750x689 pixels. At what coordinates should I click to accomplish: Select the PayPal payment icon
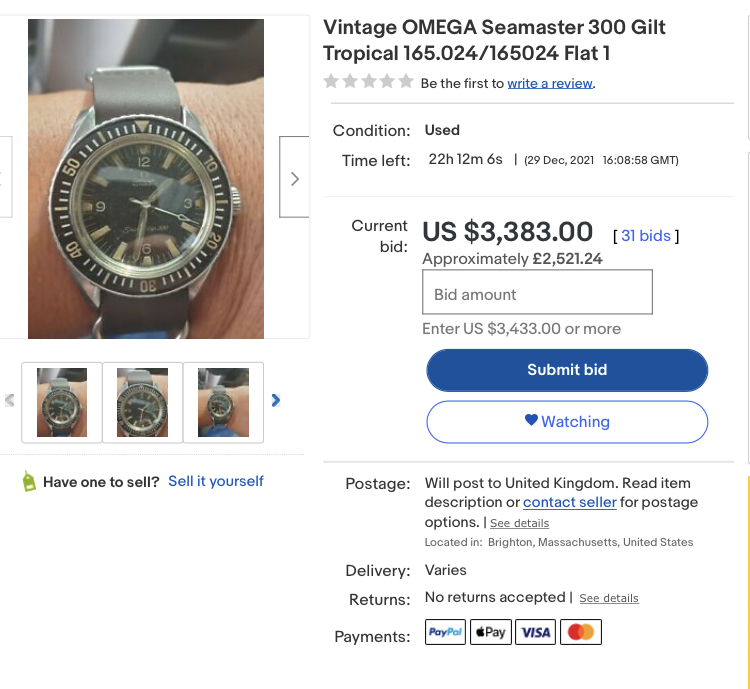[x=445, y=632]
